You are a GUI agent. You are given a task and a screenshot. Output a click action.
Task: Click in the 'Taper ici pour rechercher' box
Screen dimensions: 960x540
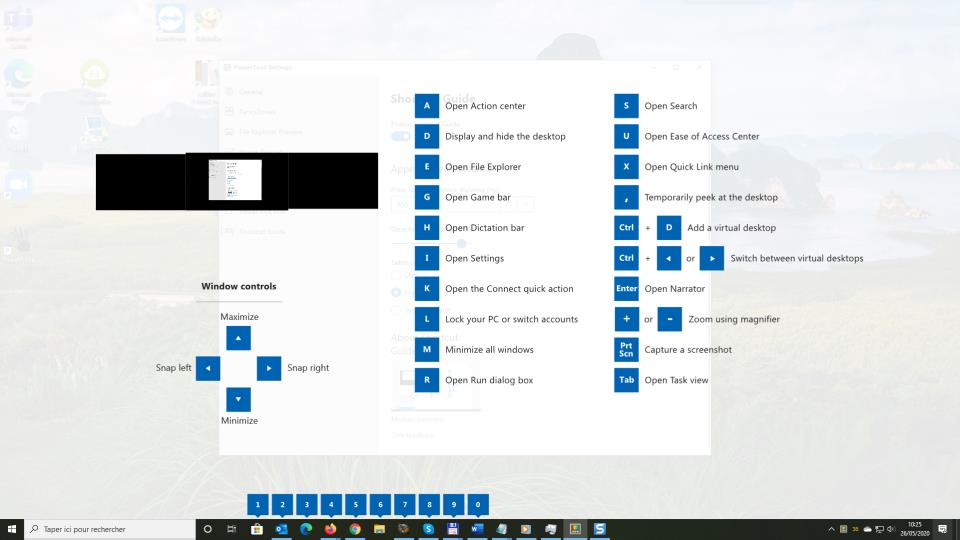[110, 529]
